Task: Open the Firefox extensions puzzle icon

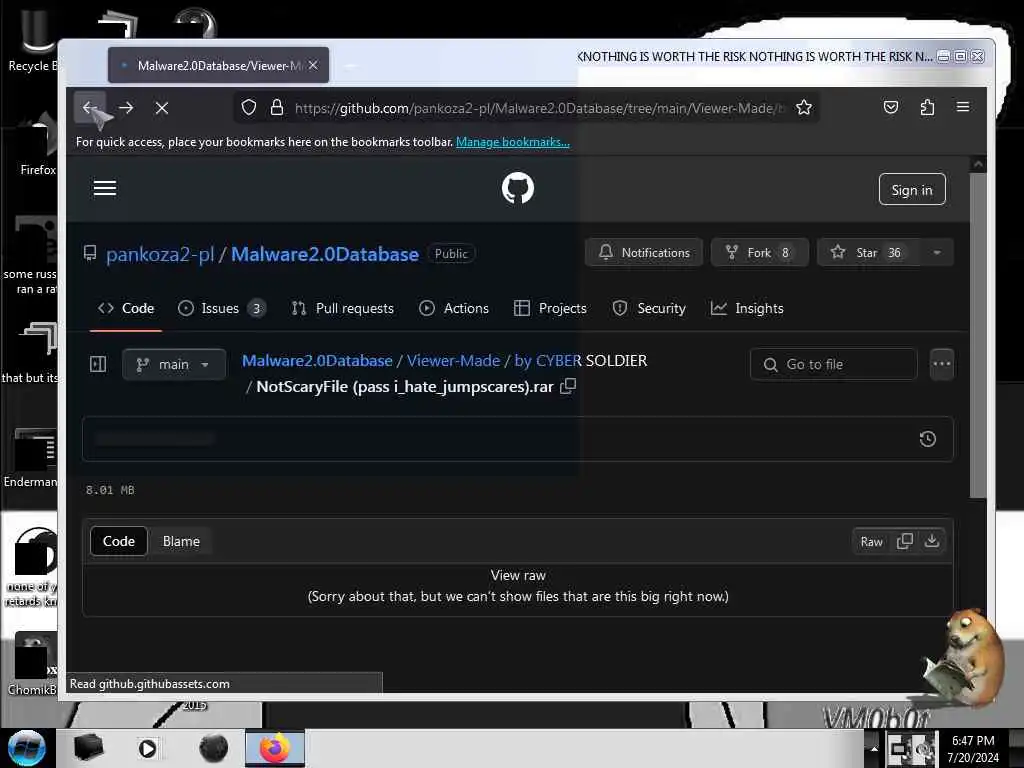Action: tap(927, 107)
